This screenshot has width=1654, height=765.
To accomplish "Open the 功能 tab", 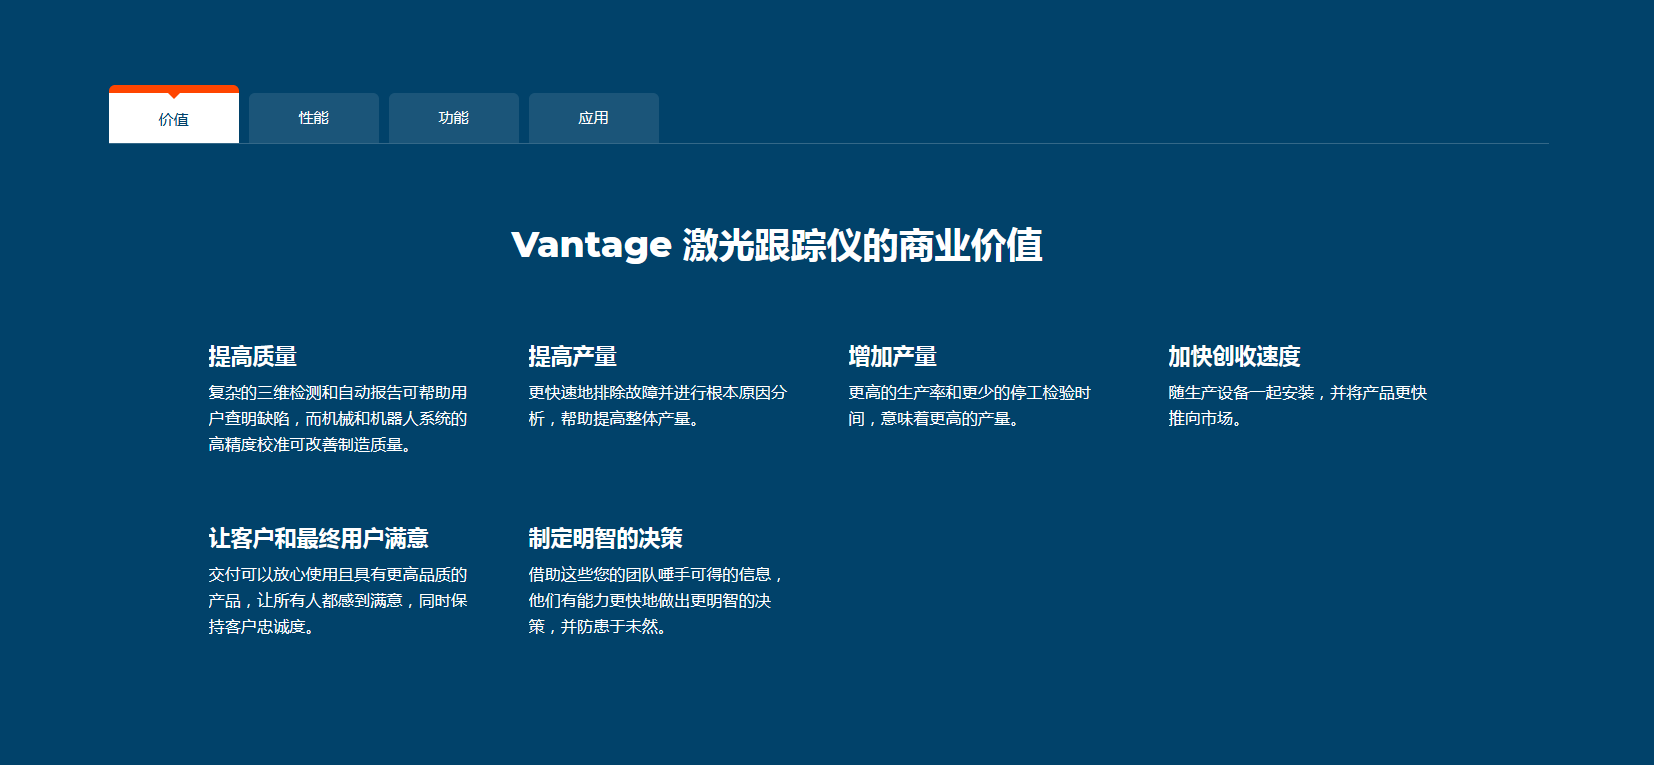I will (x=453, y=118).
